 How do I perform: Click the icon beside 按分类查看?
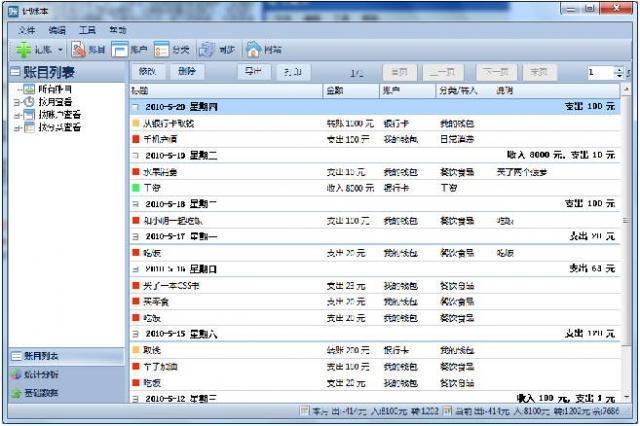tap(29, 127)
